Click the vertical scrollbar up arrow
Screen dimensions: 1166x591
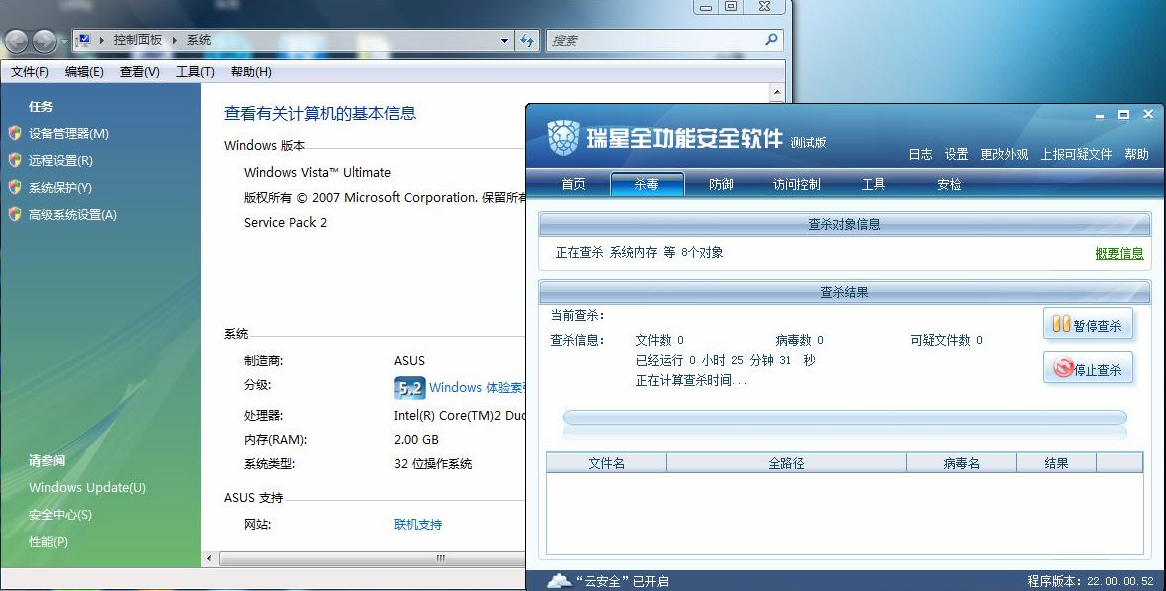[777, 93]
